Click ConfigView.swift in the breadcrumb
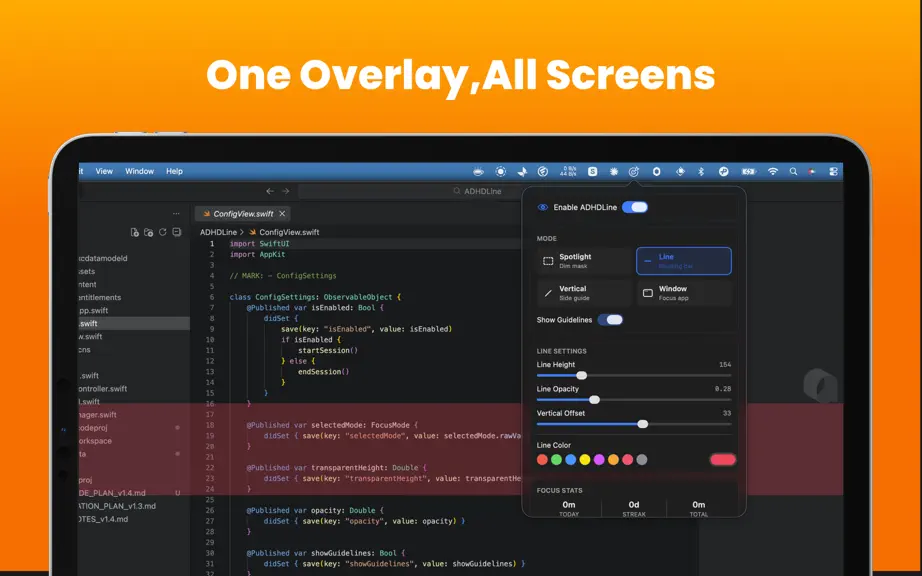The width and height of the screenshot is (922, 576). (289, 232)
